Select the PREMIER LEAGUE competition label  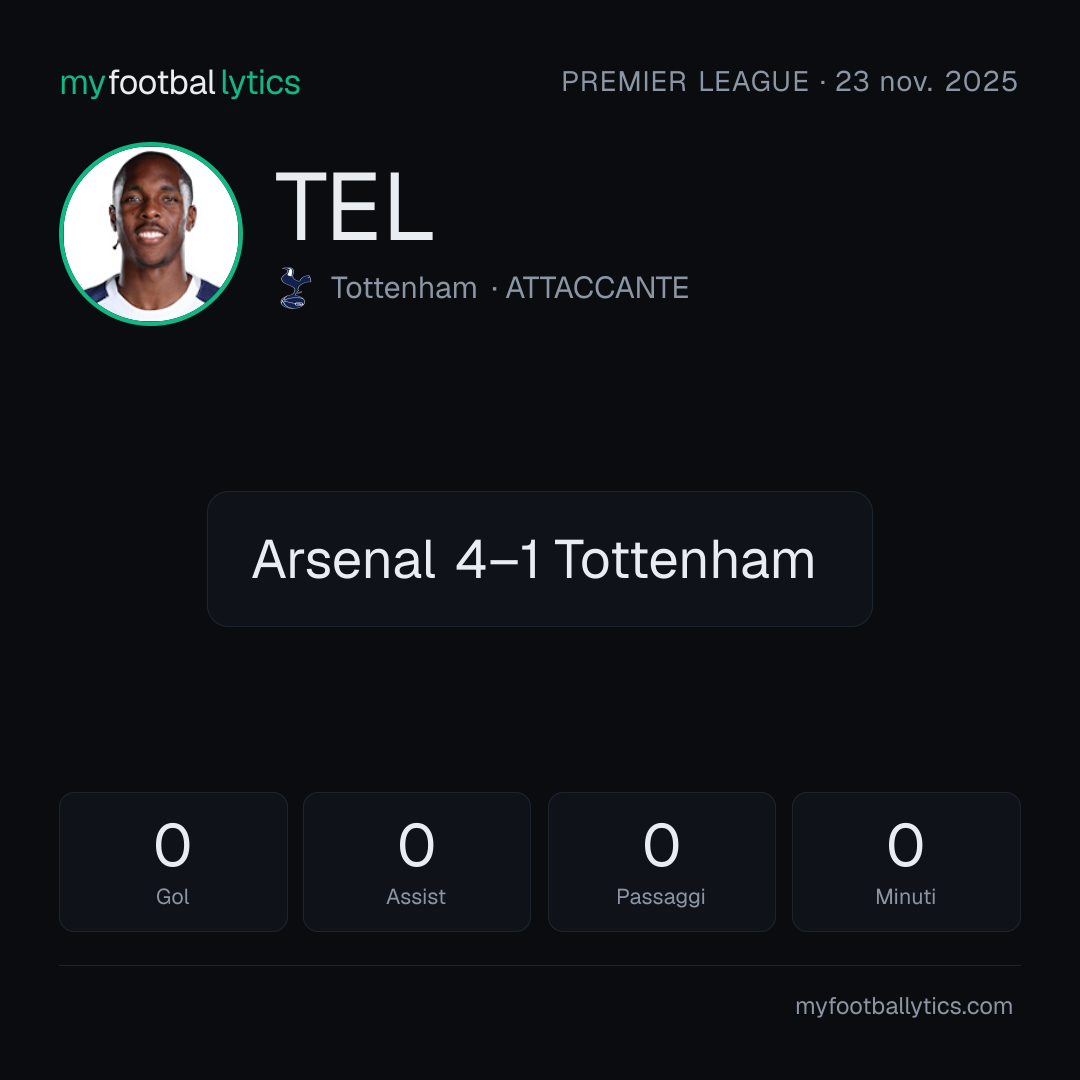[685, 82]
